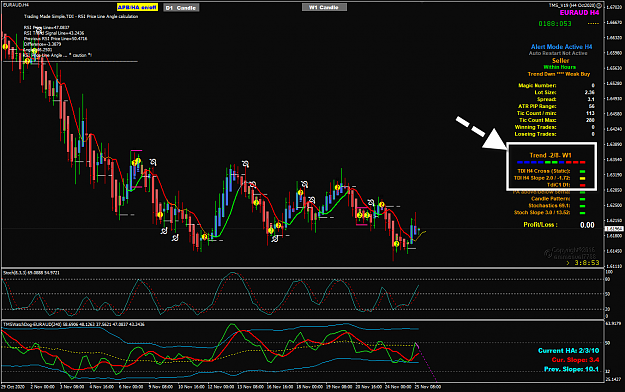625x392 pixels.
Task: Click the Trend -2/8- W1 heading
Action: pyautogui.click(x=550, y=155)
